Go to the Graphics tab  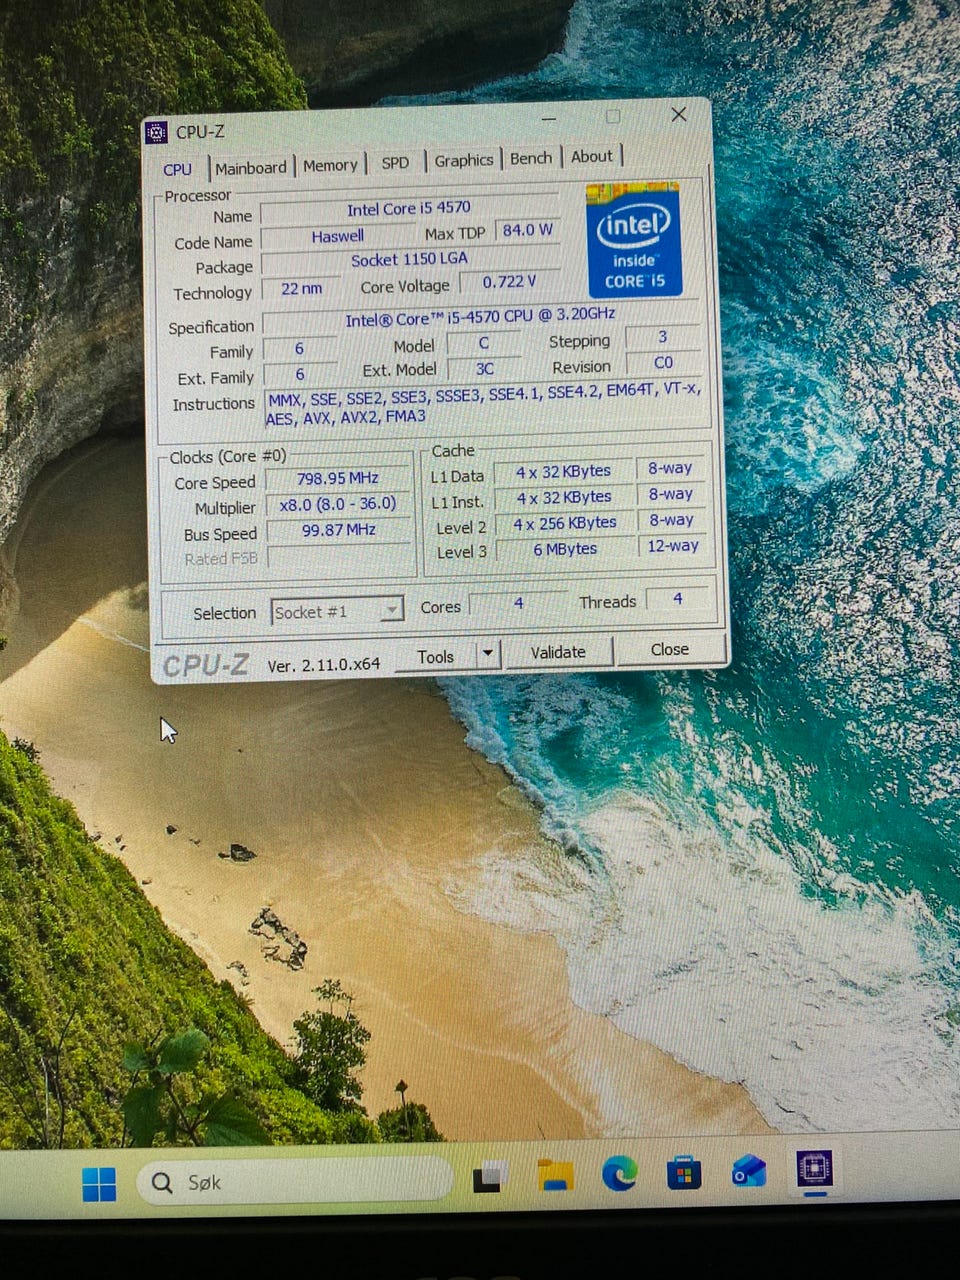464,160
